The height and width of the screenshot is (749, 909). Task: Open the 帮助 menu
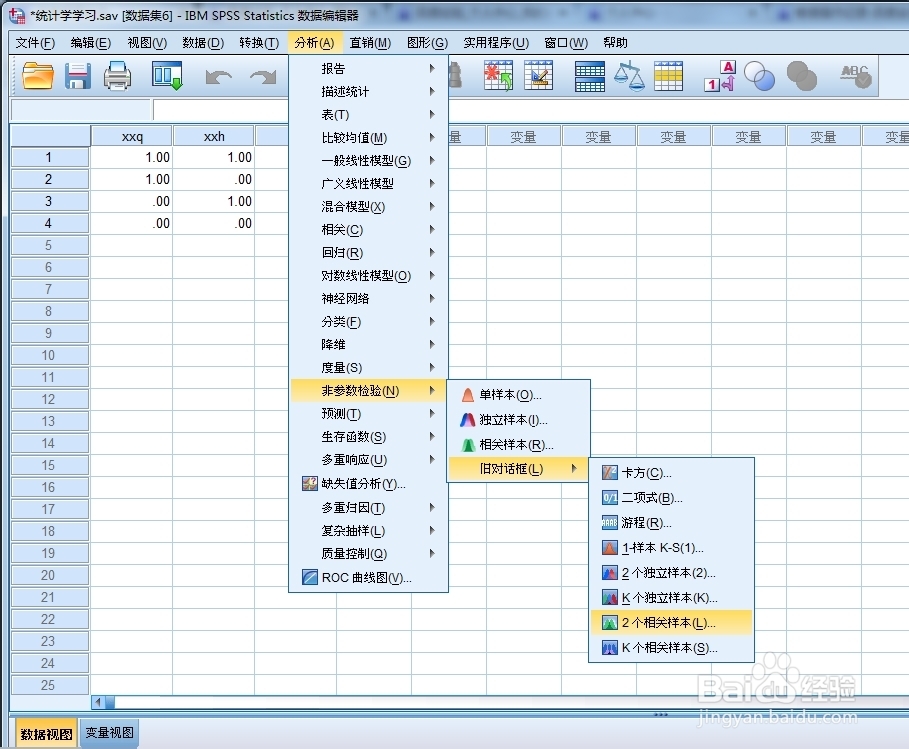click(615, 43)
